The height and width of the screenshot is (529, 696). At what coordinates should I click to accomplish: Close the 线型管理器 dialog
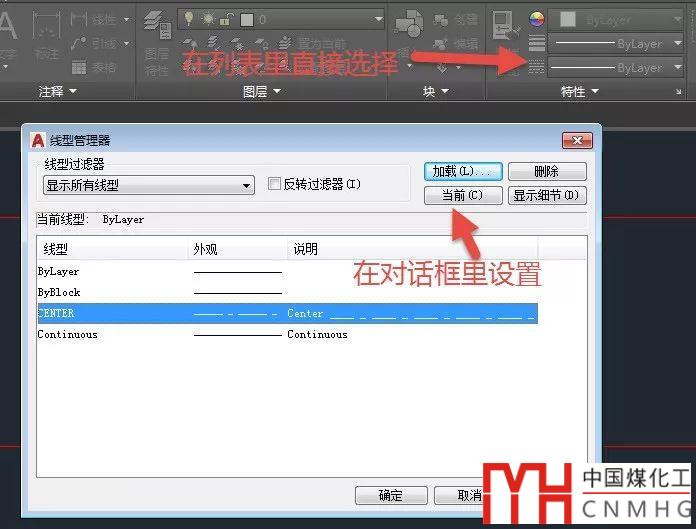click(x=577, y=141)
